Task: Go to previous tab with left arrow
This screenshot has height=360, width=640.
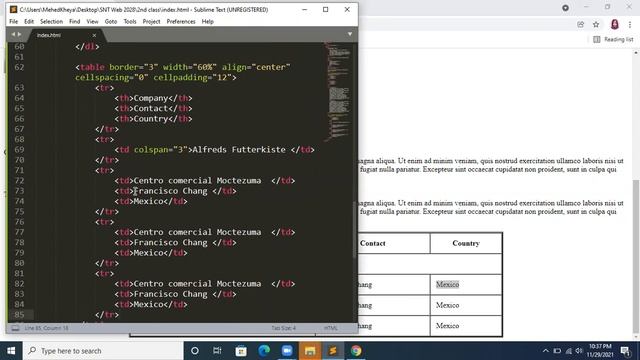Action: pyautogui.click(x=13, y=35)
